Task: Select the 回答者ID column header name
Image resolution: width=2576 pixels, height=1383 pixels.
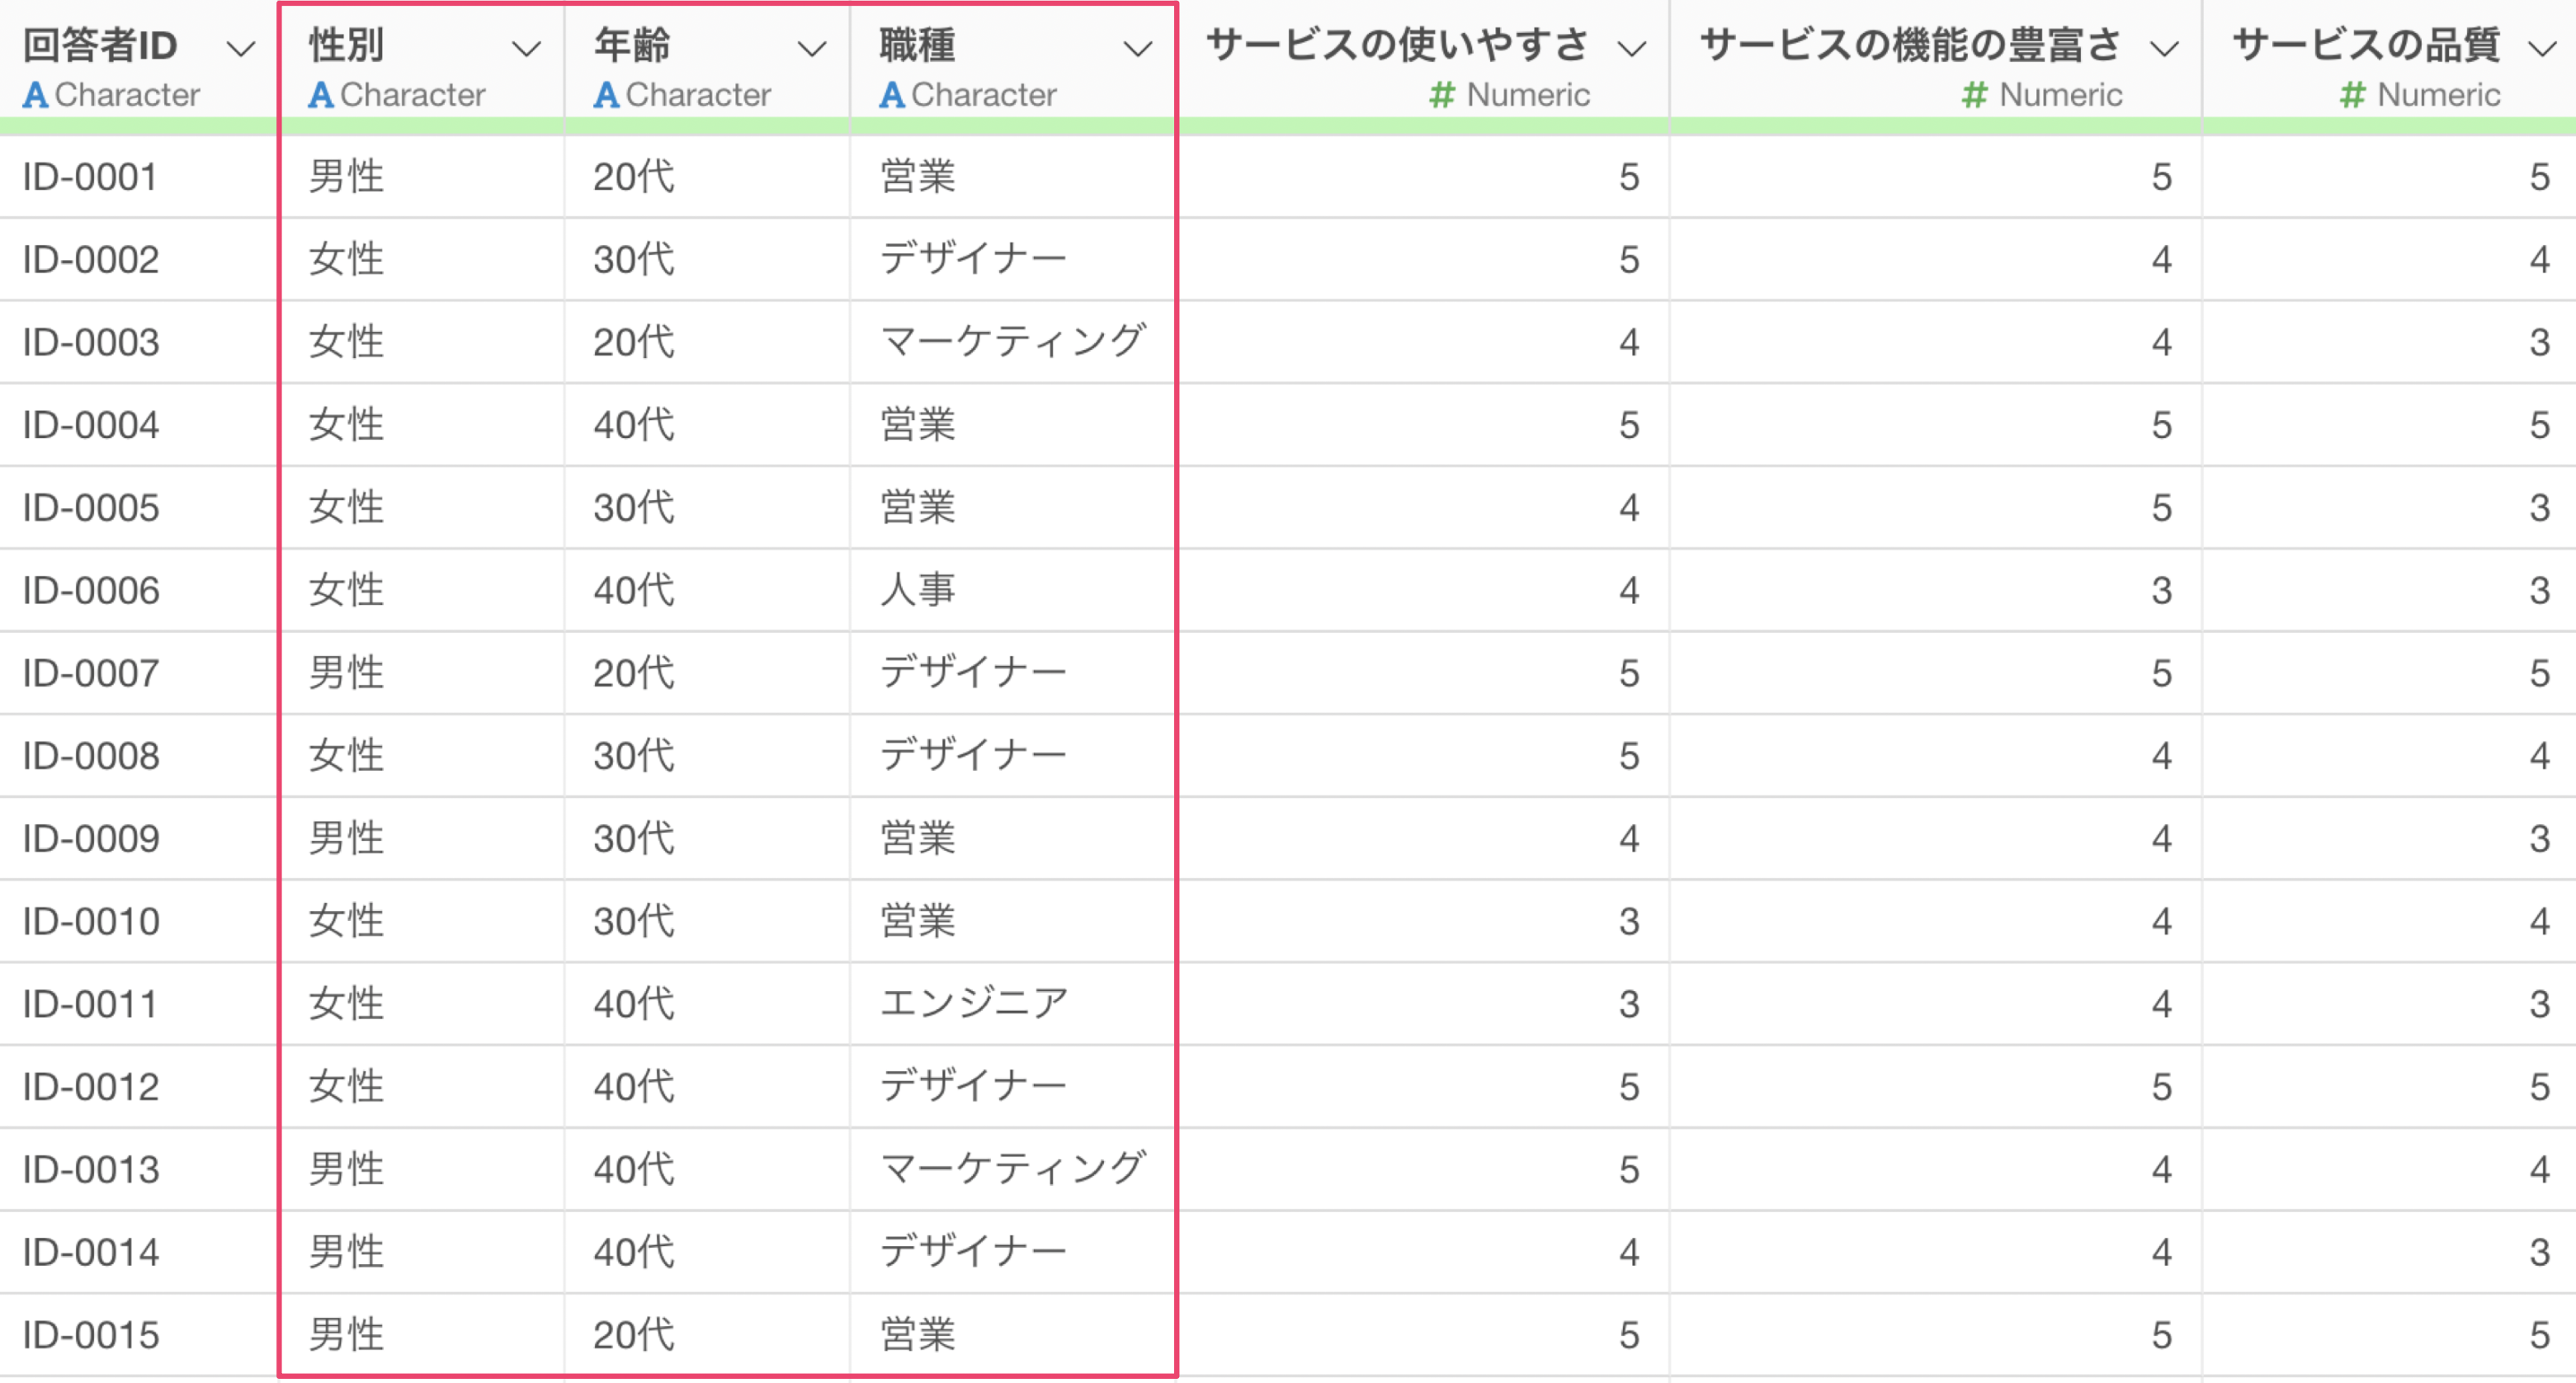Action: pos(100,45)
